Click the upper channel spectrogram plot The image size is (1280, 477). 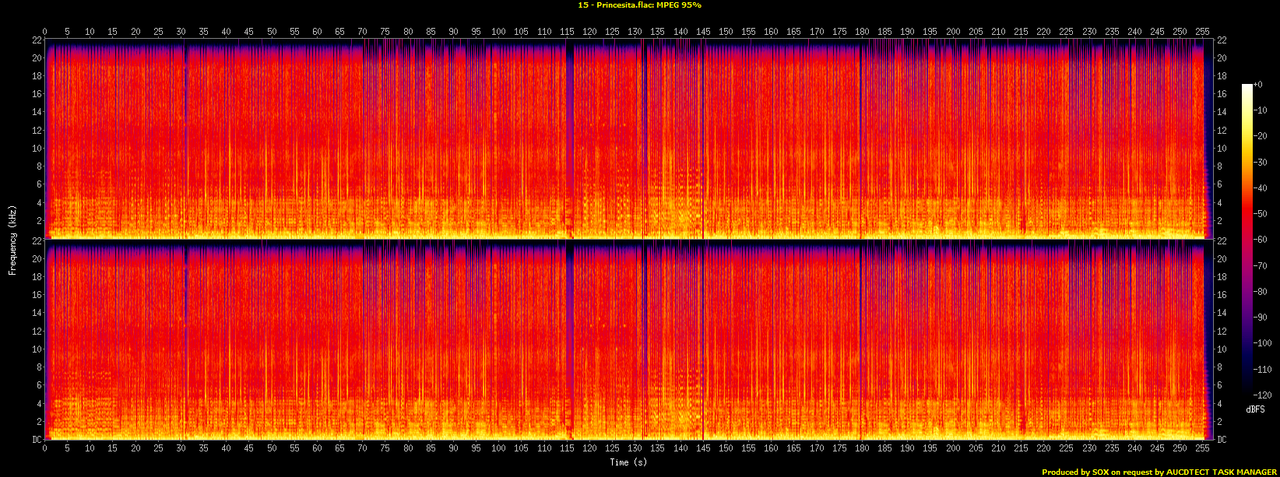pos(628,138)
